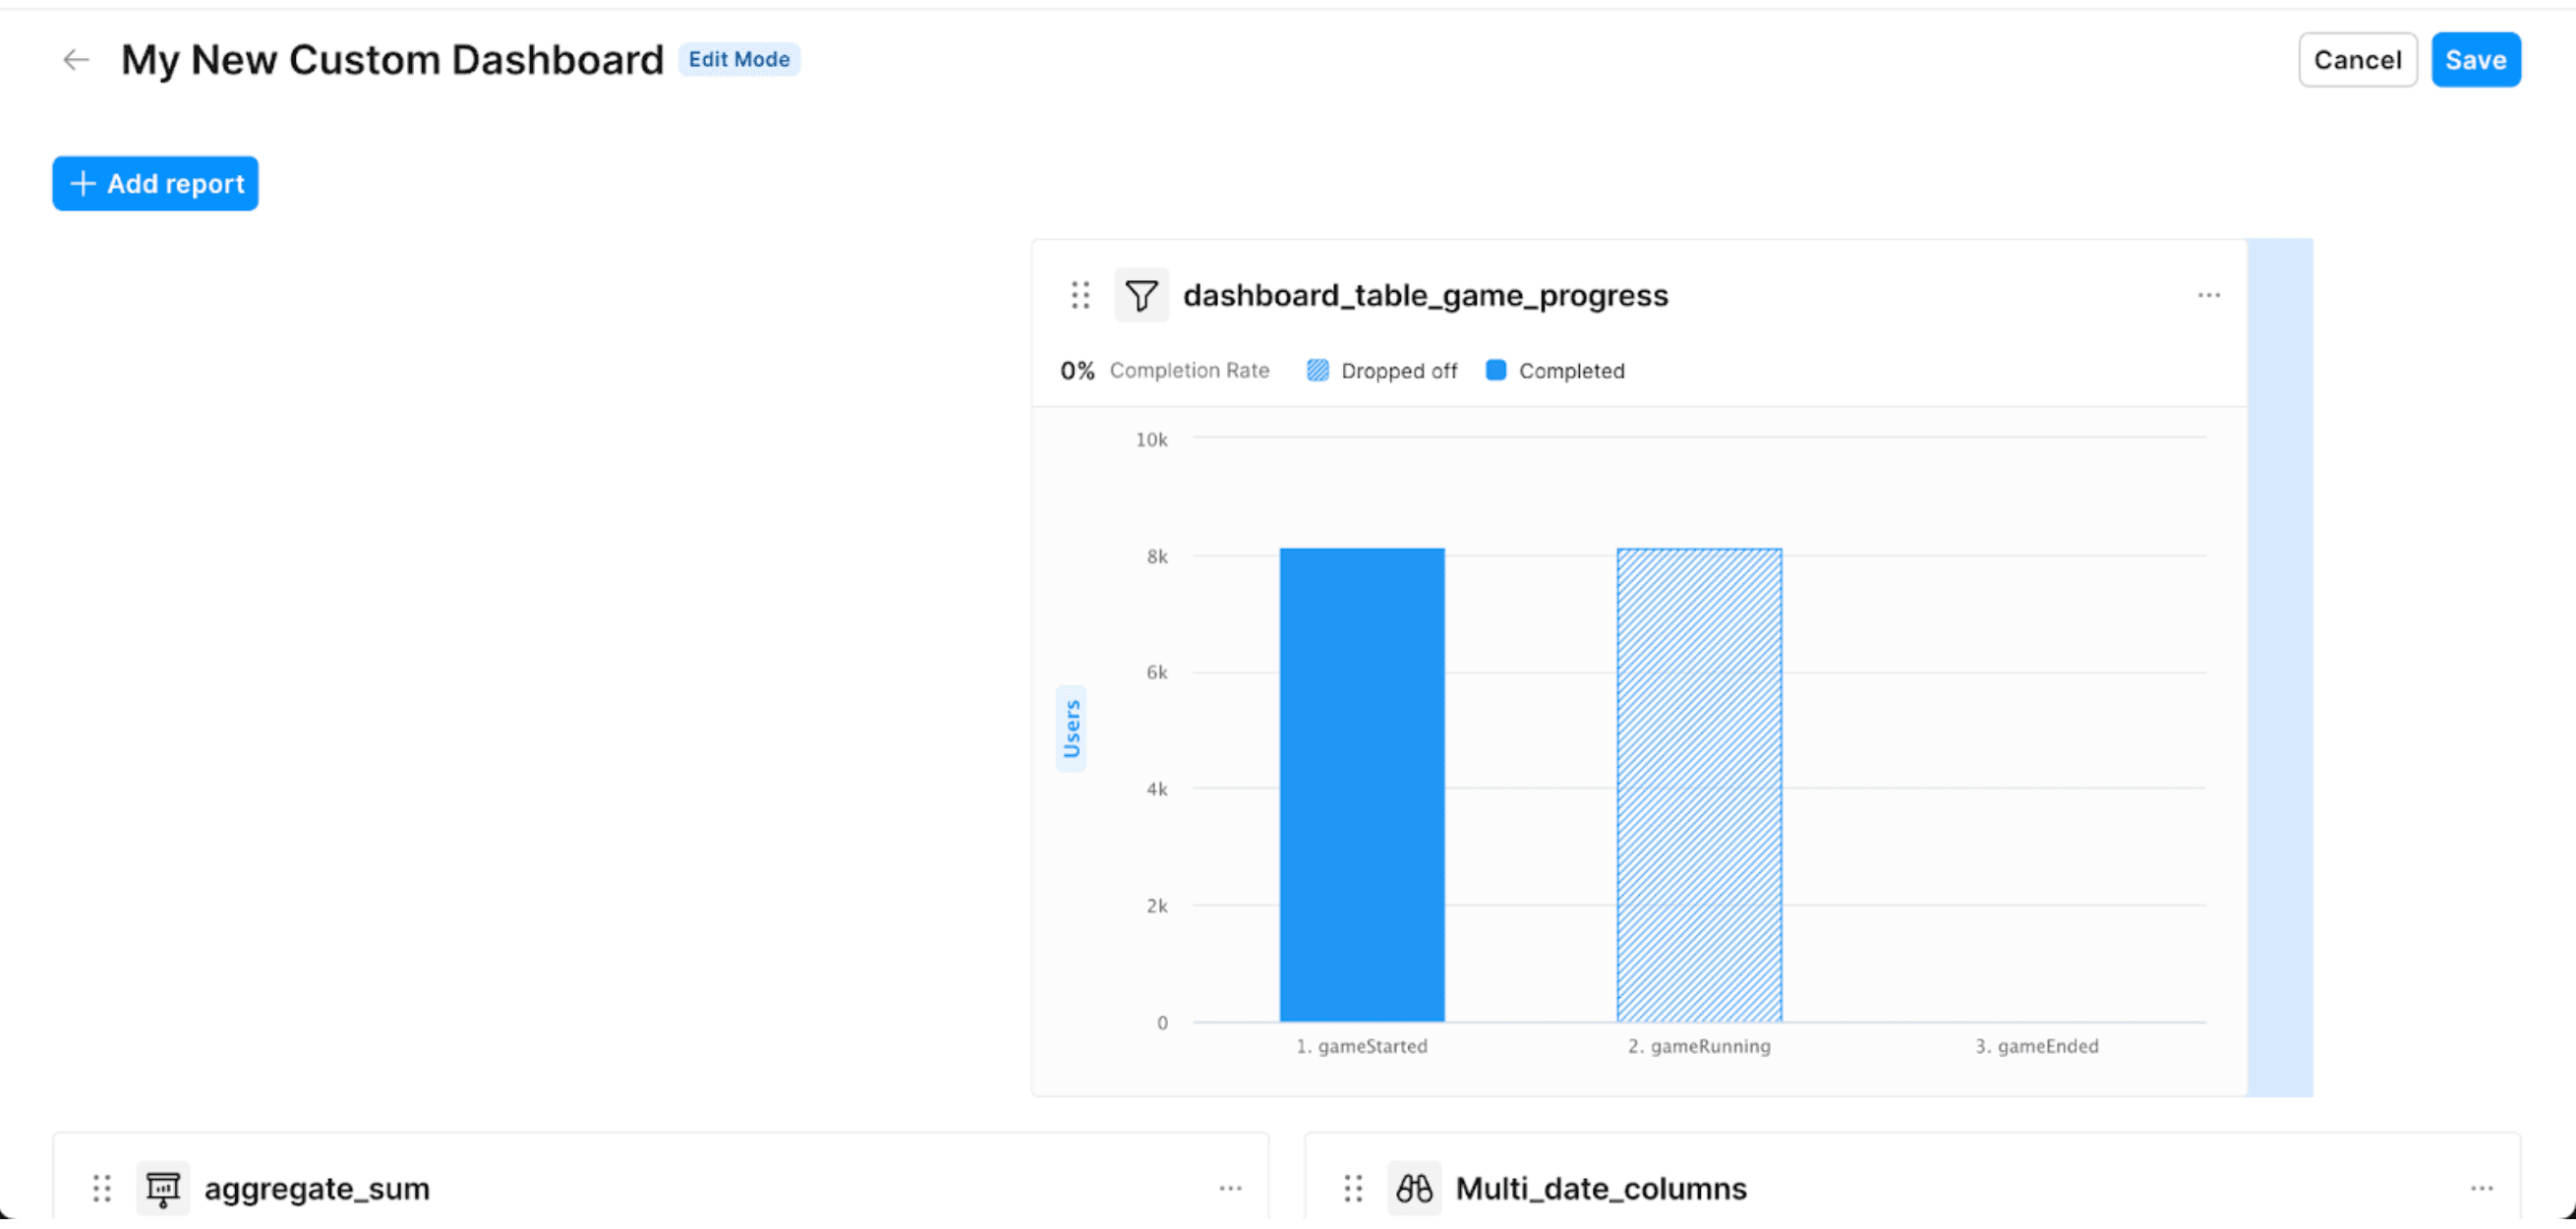Toggle the Completed legend series
Screen dimensions: 2576x1229
point(1555,371)
